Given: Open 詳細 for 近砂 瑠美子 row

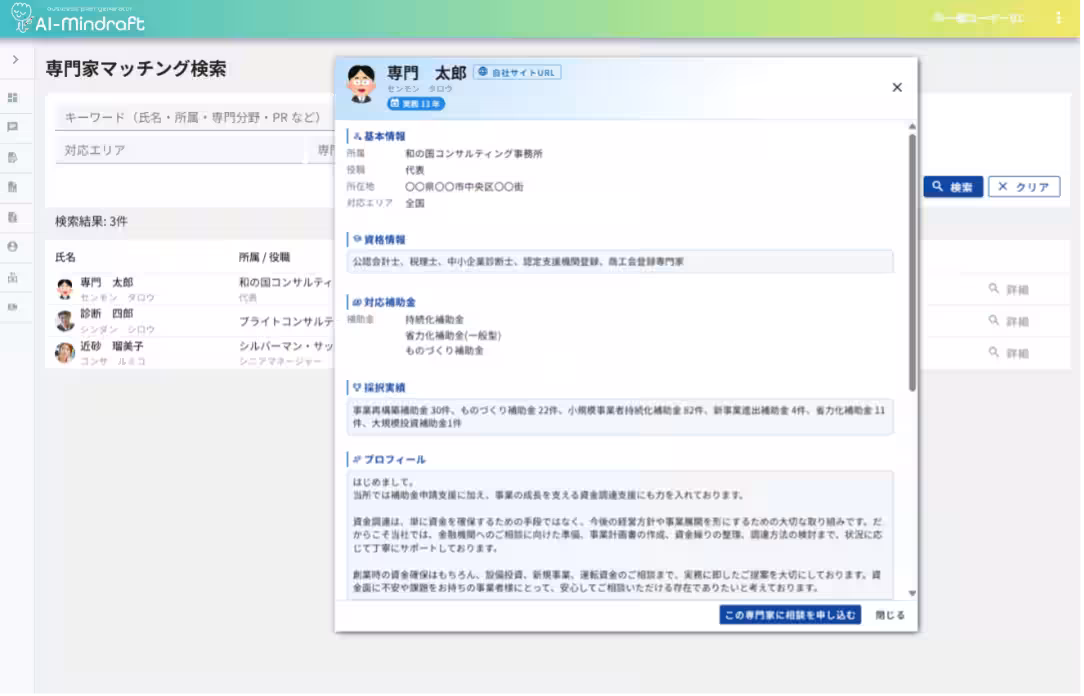Looking at the screenshot, I should coord(1011,354).
